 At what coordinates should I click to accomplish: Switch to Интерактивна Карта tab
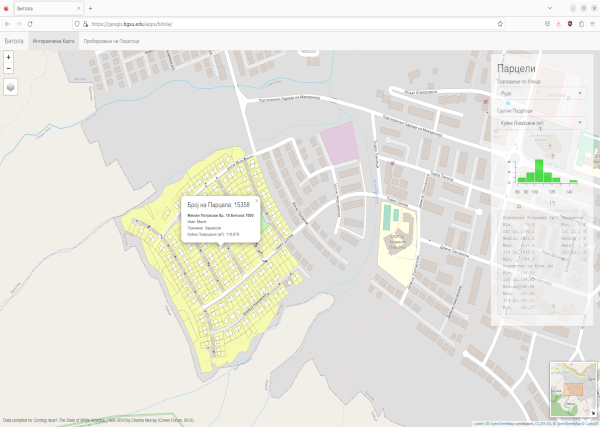(x=52, y=41)
